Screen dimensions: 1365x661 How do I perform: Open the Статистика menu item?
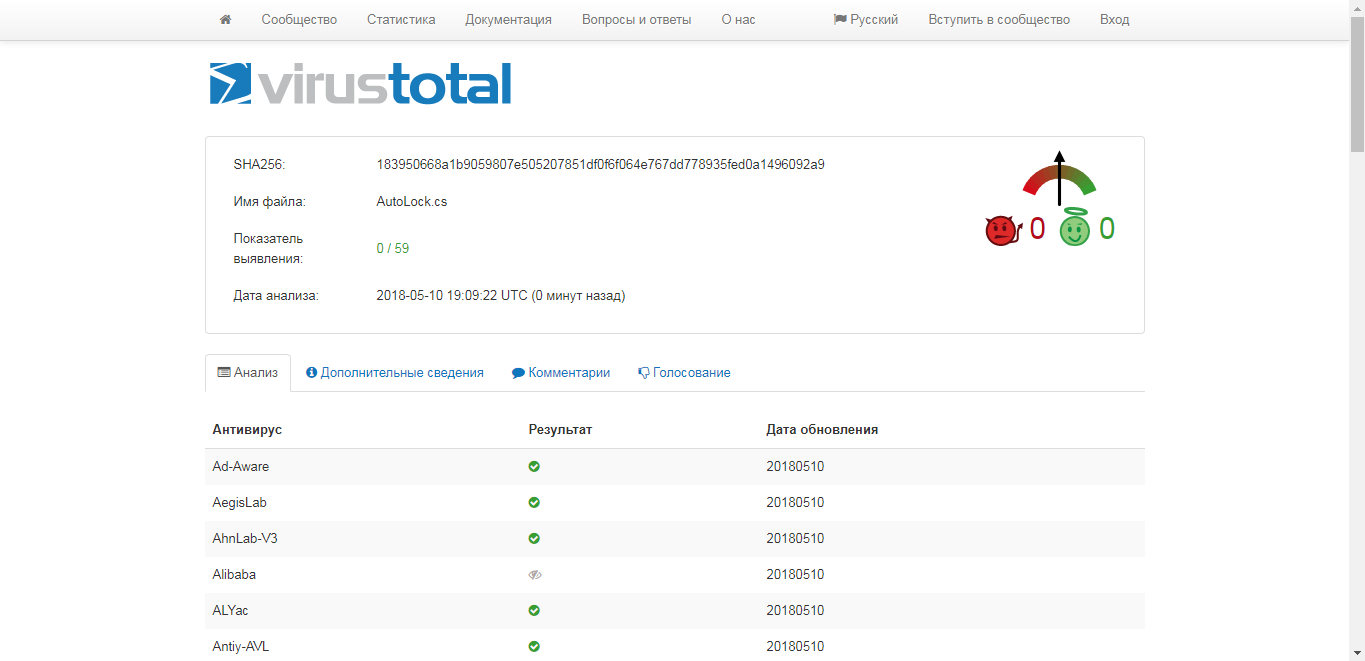point(401,20)
